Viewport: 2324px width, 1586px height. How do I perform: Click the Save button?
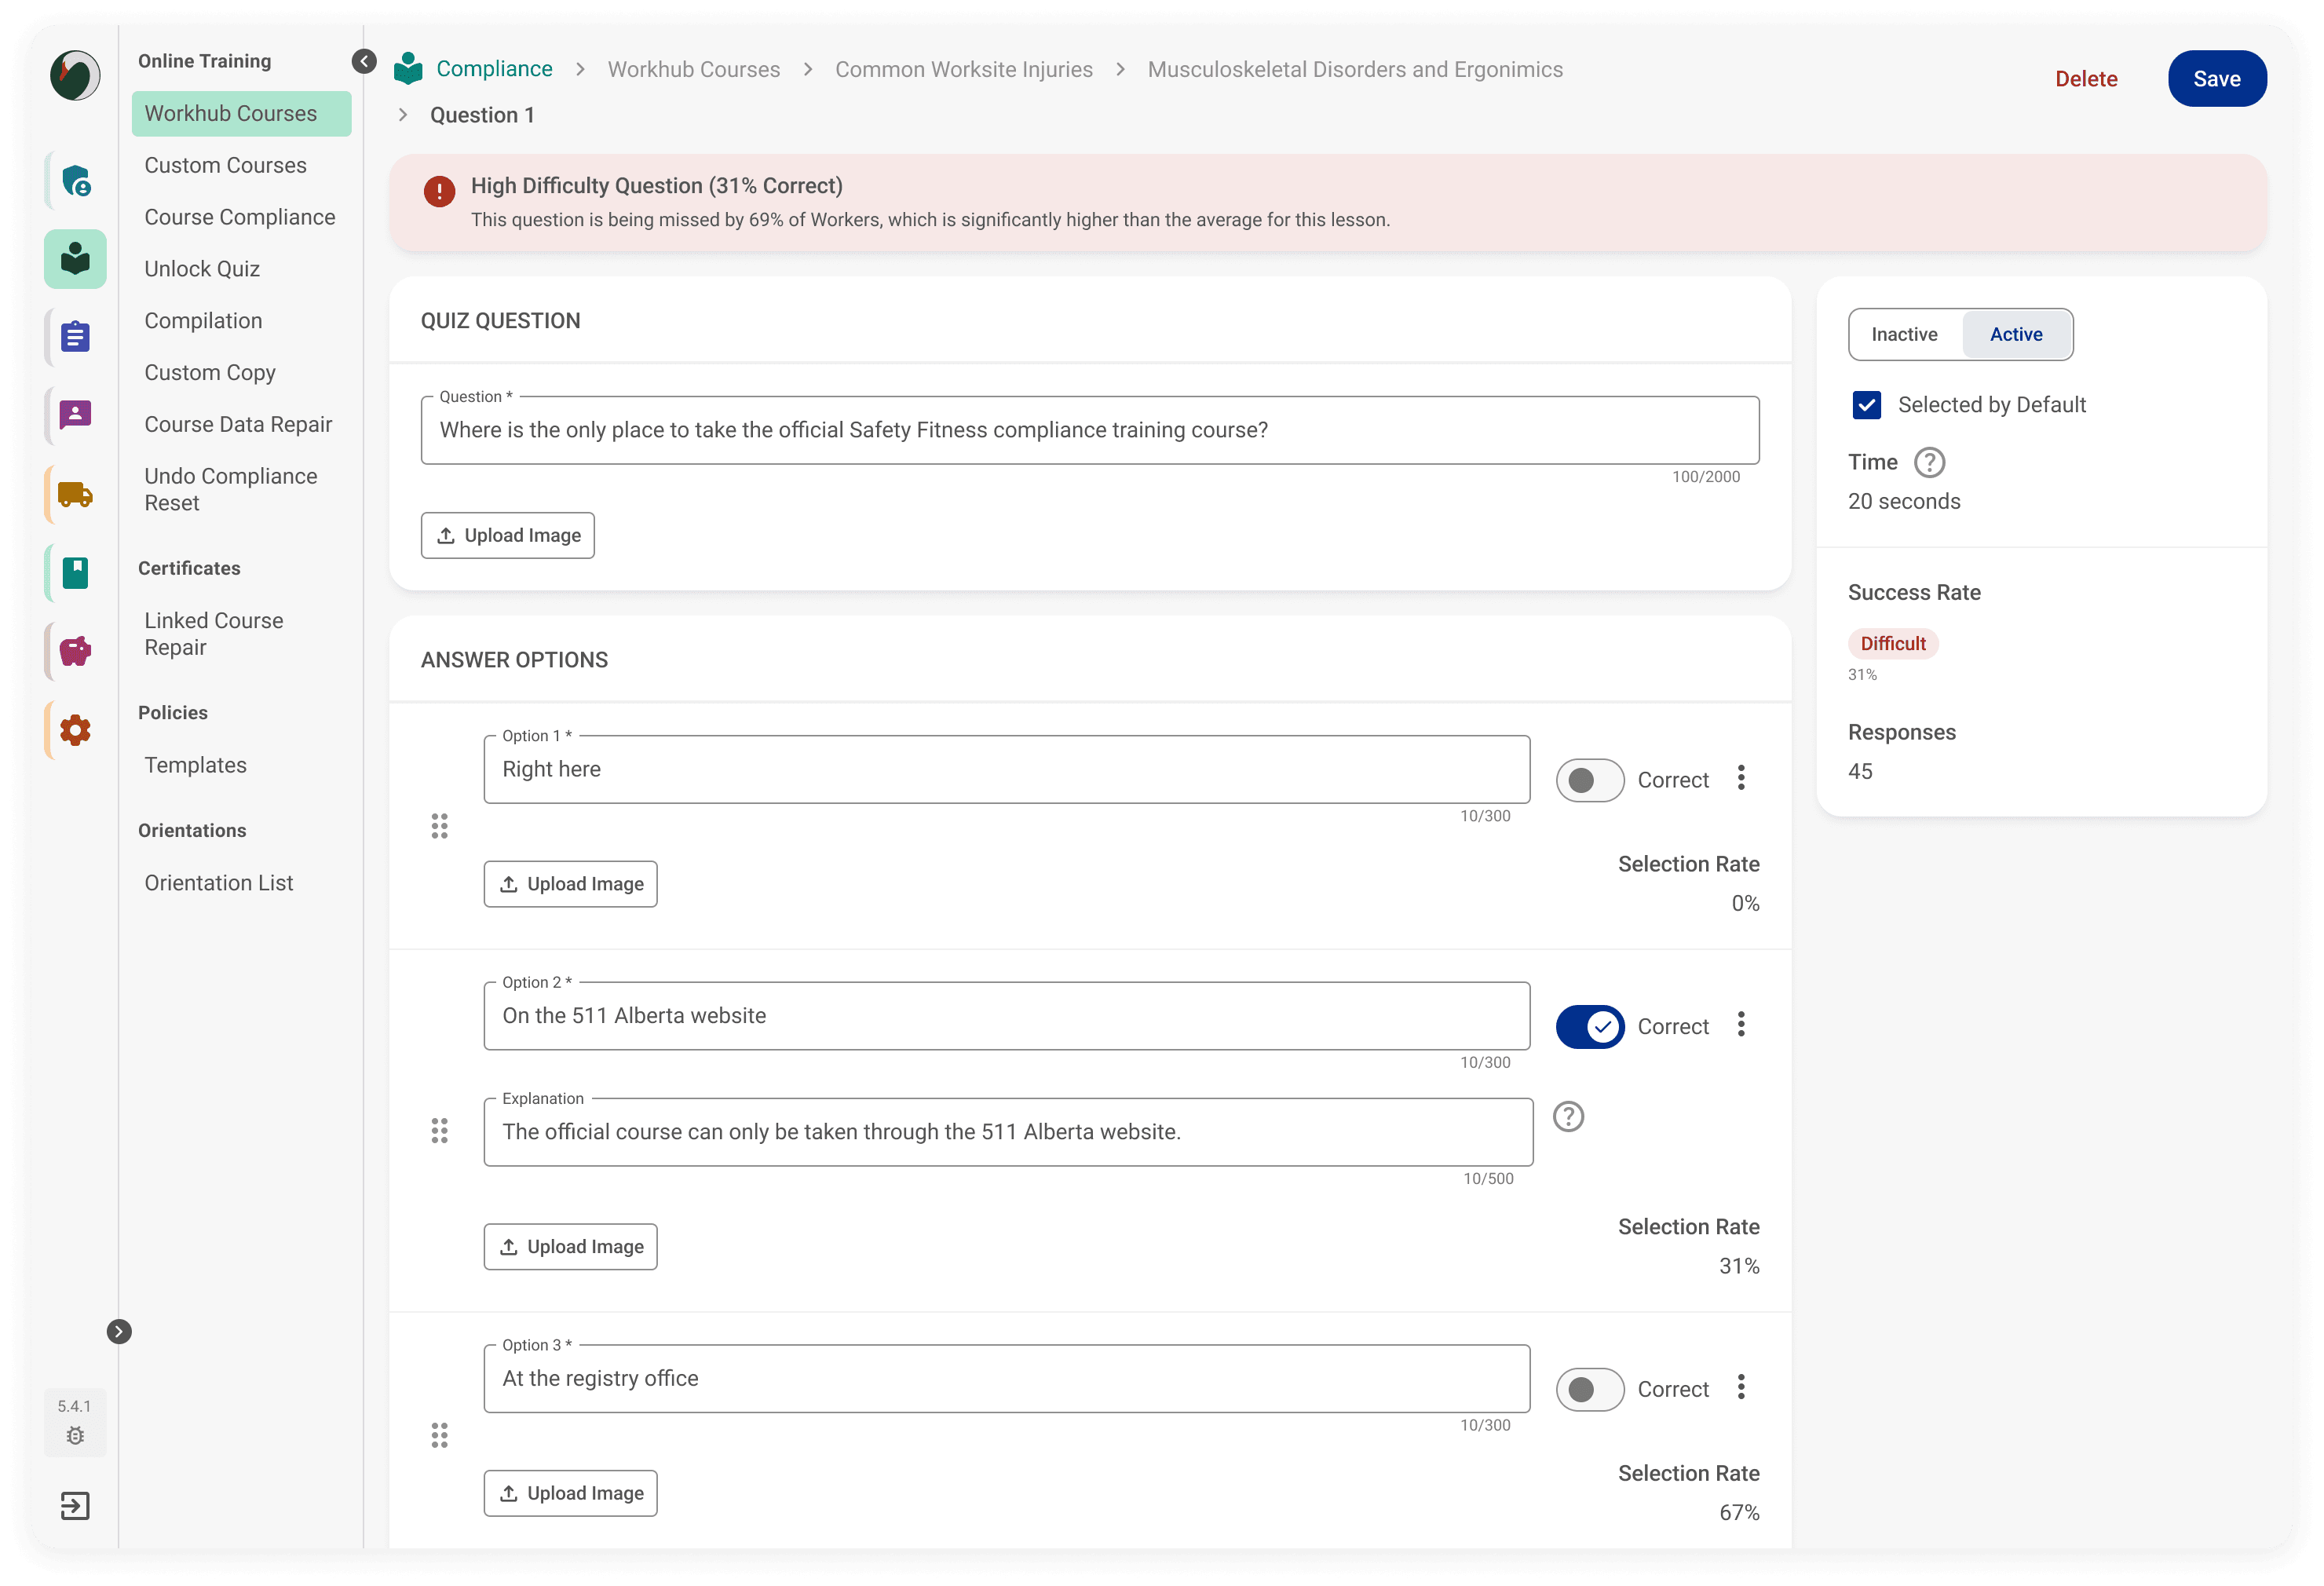[x=2216, y=79]
